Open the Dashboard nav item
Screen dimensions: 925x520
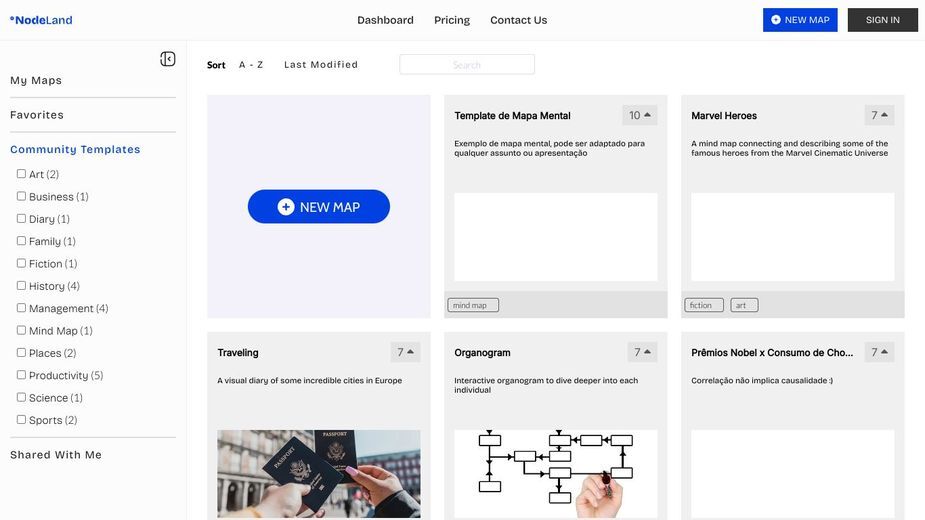(385, 20)
